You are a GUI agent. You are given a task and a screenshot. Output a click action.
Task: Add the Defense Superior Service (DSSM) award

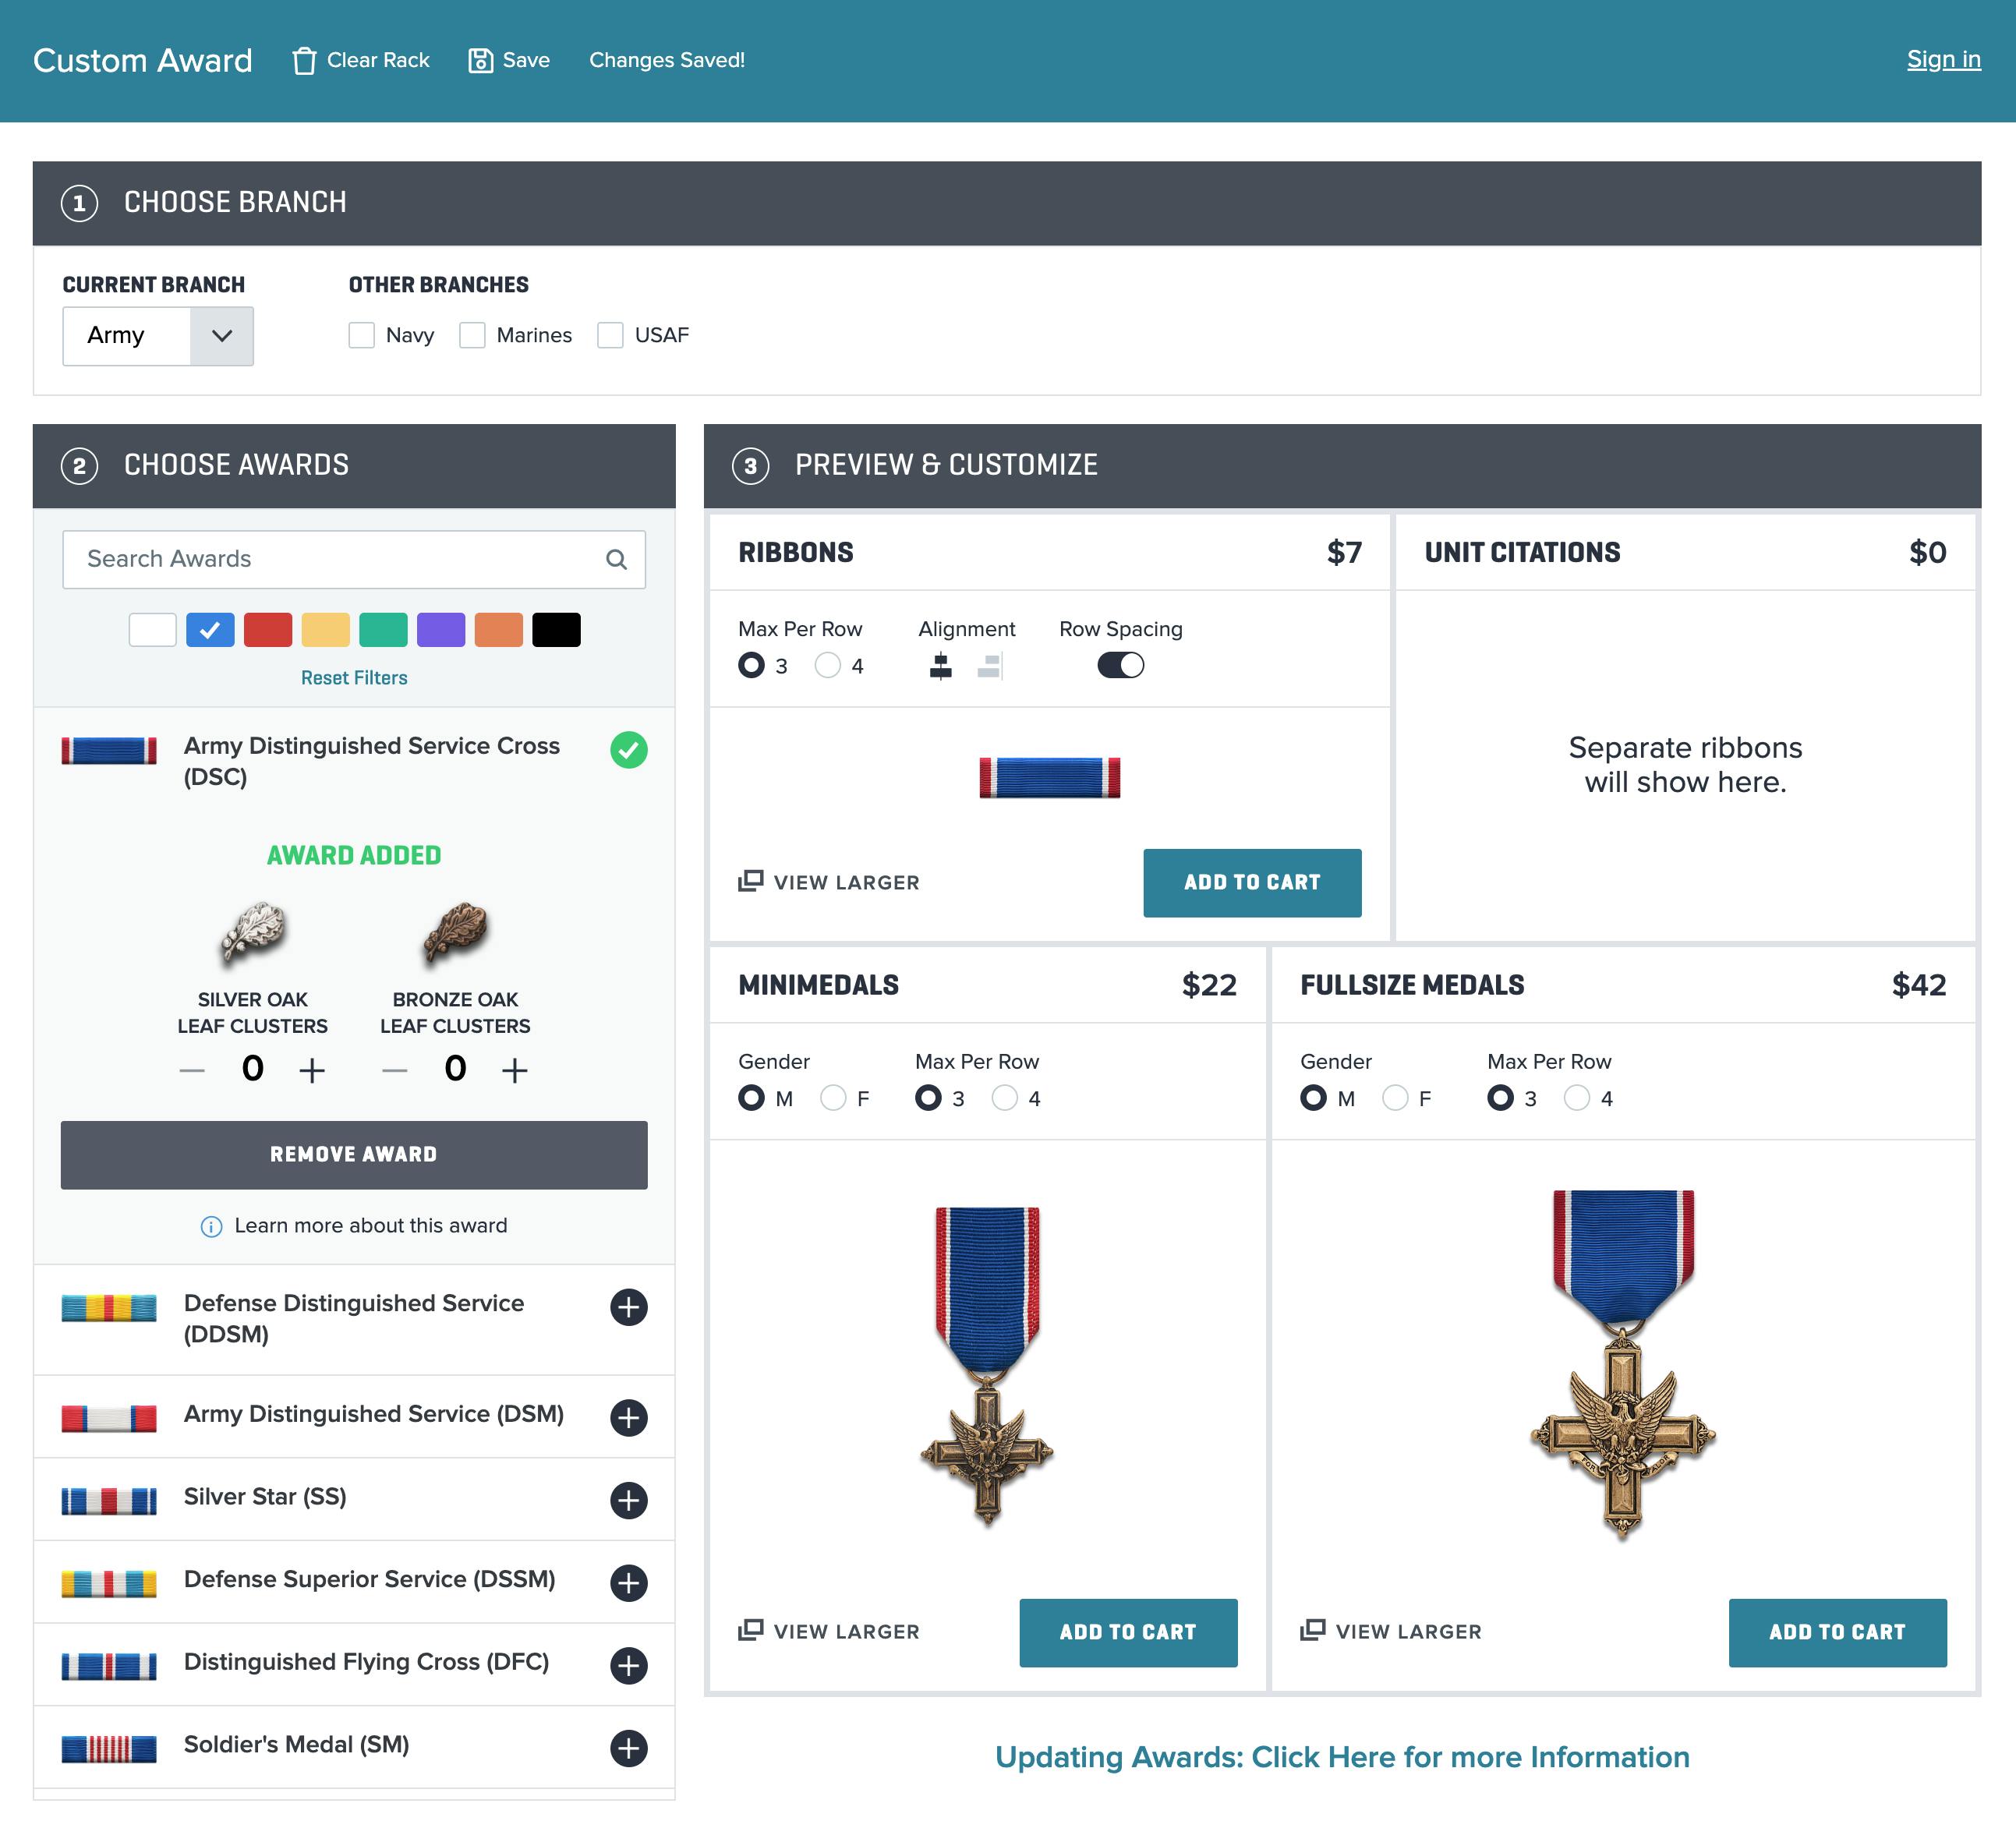point(629,1582)
